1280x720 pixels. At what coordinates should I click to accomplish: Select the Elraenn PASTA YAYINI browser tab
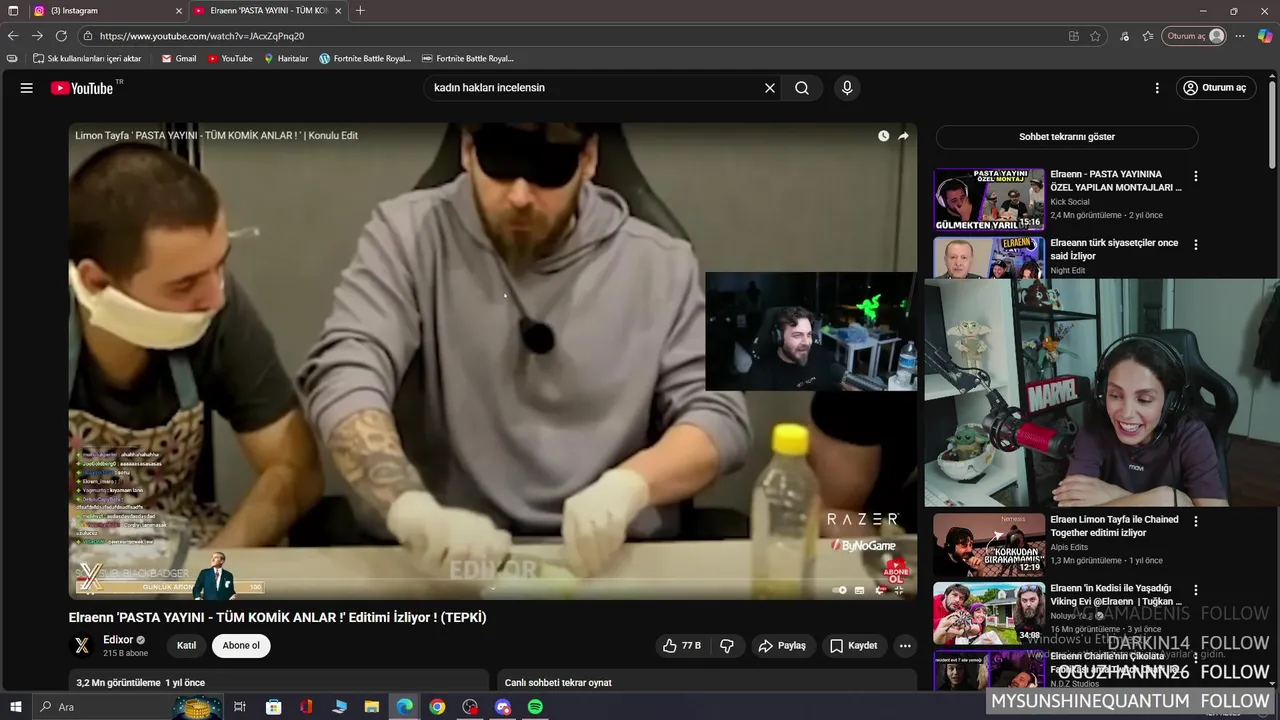pos(268,11)
